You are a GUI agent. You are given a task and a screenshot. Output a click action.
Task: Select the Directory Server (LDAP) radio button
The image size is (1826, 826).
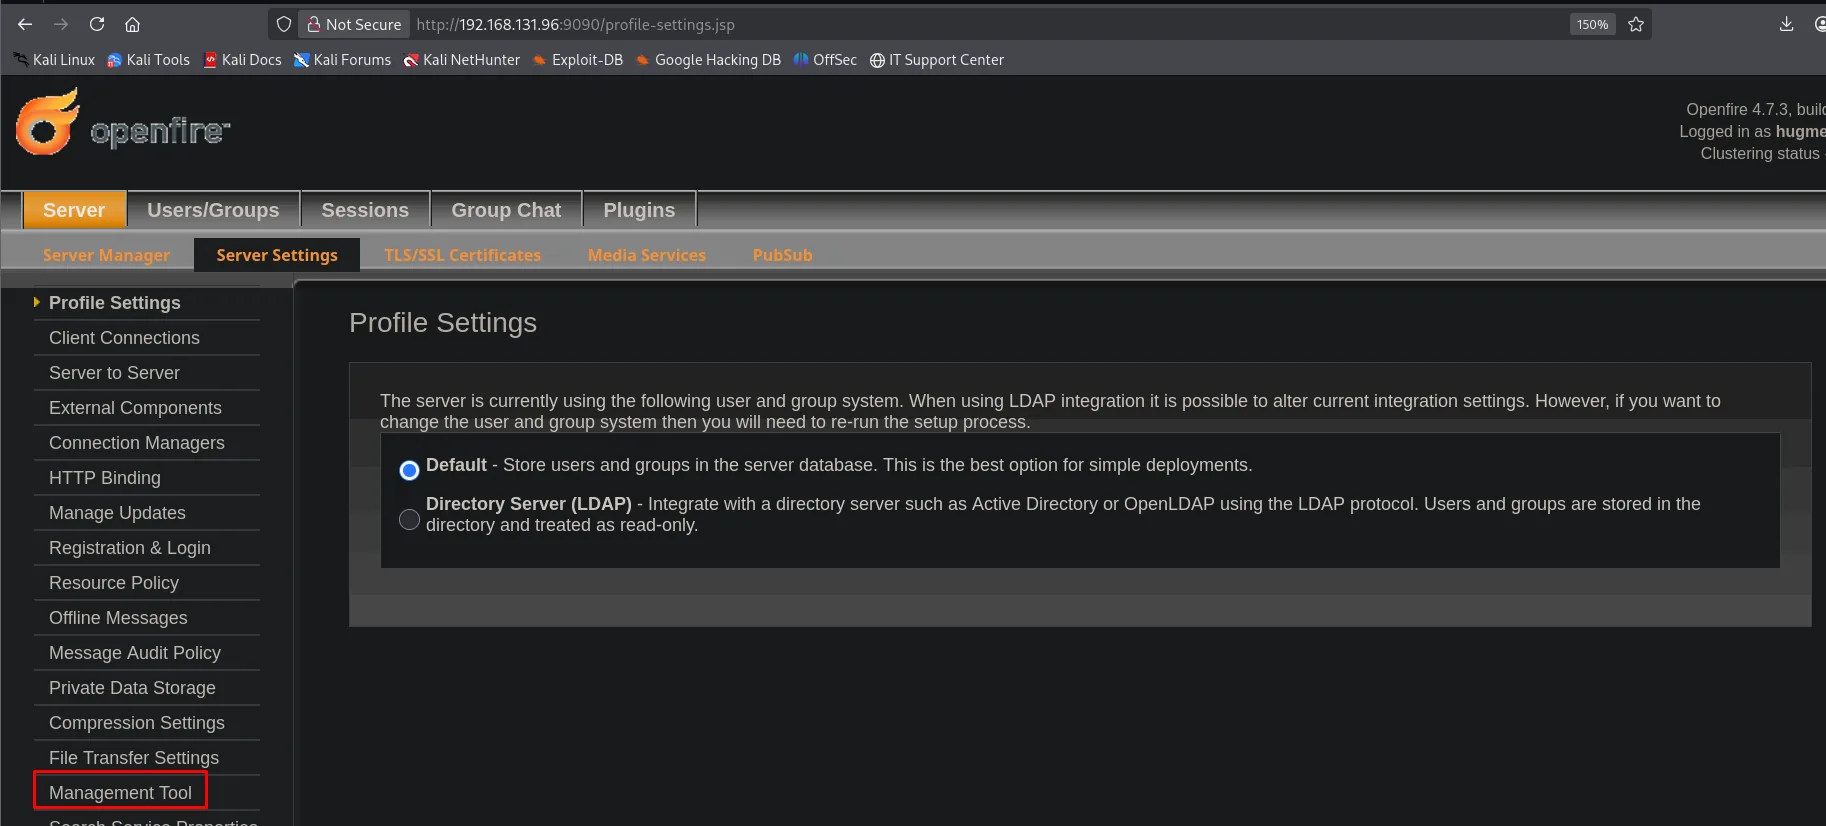(x=409, y=519)
